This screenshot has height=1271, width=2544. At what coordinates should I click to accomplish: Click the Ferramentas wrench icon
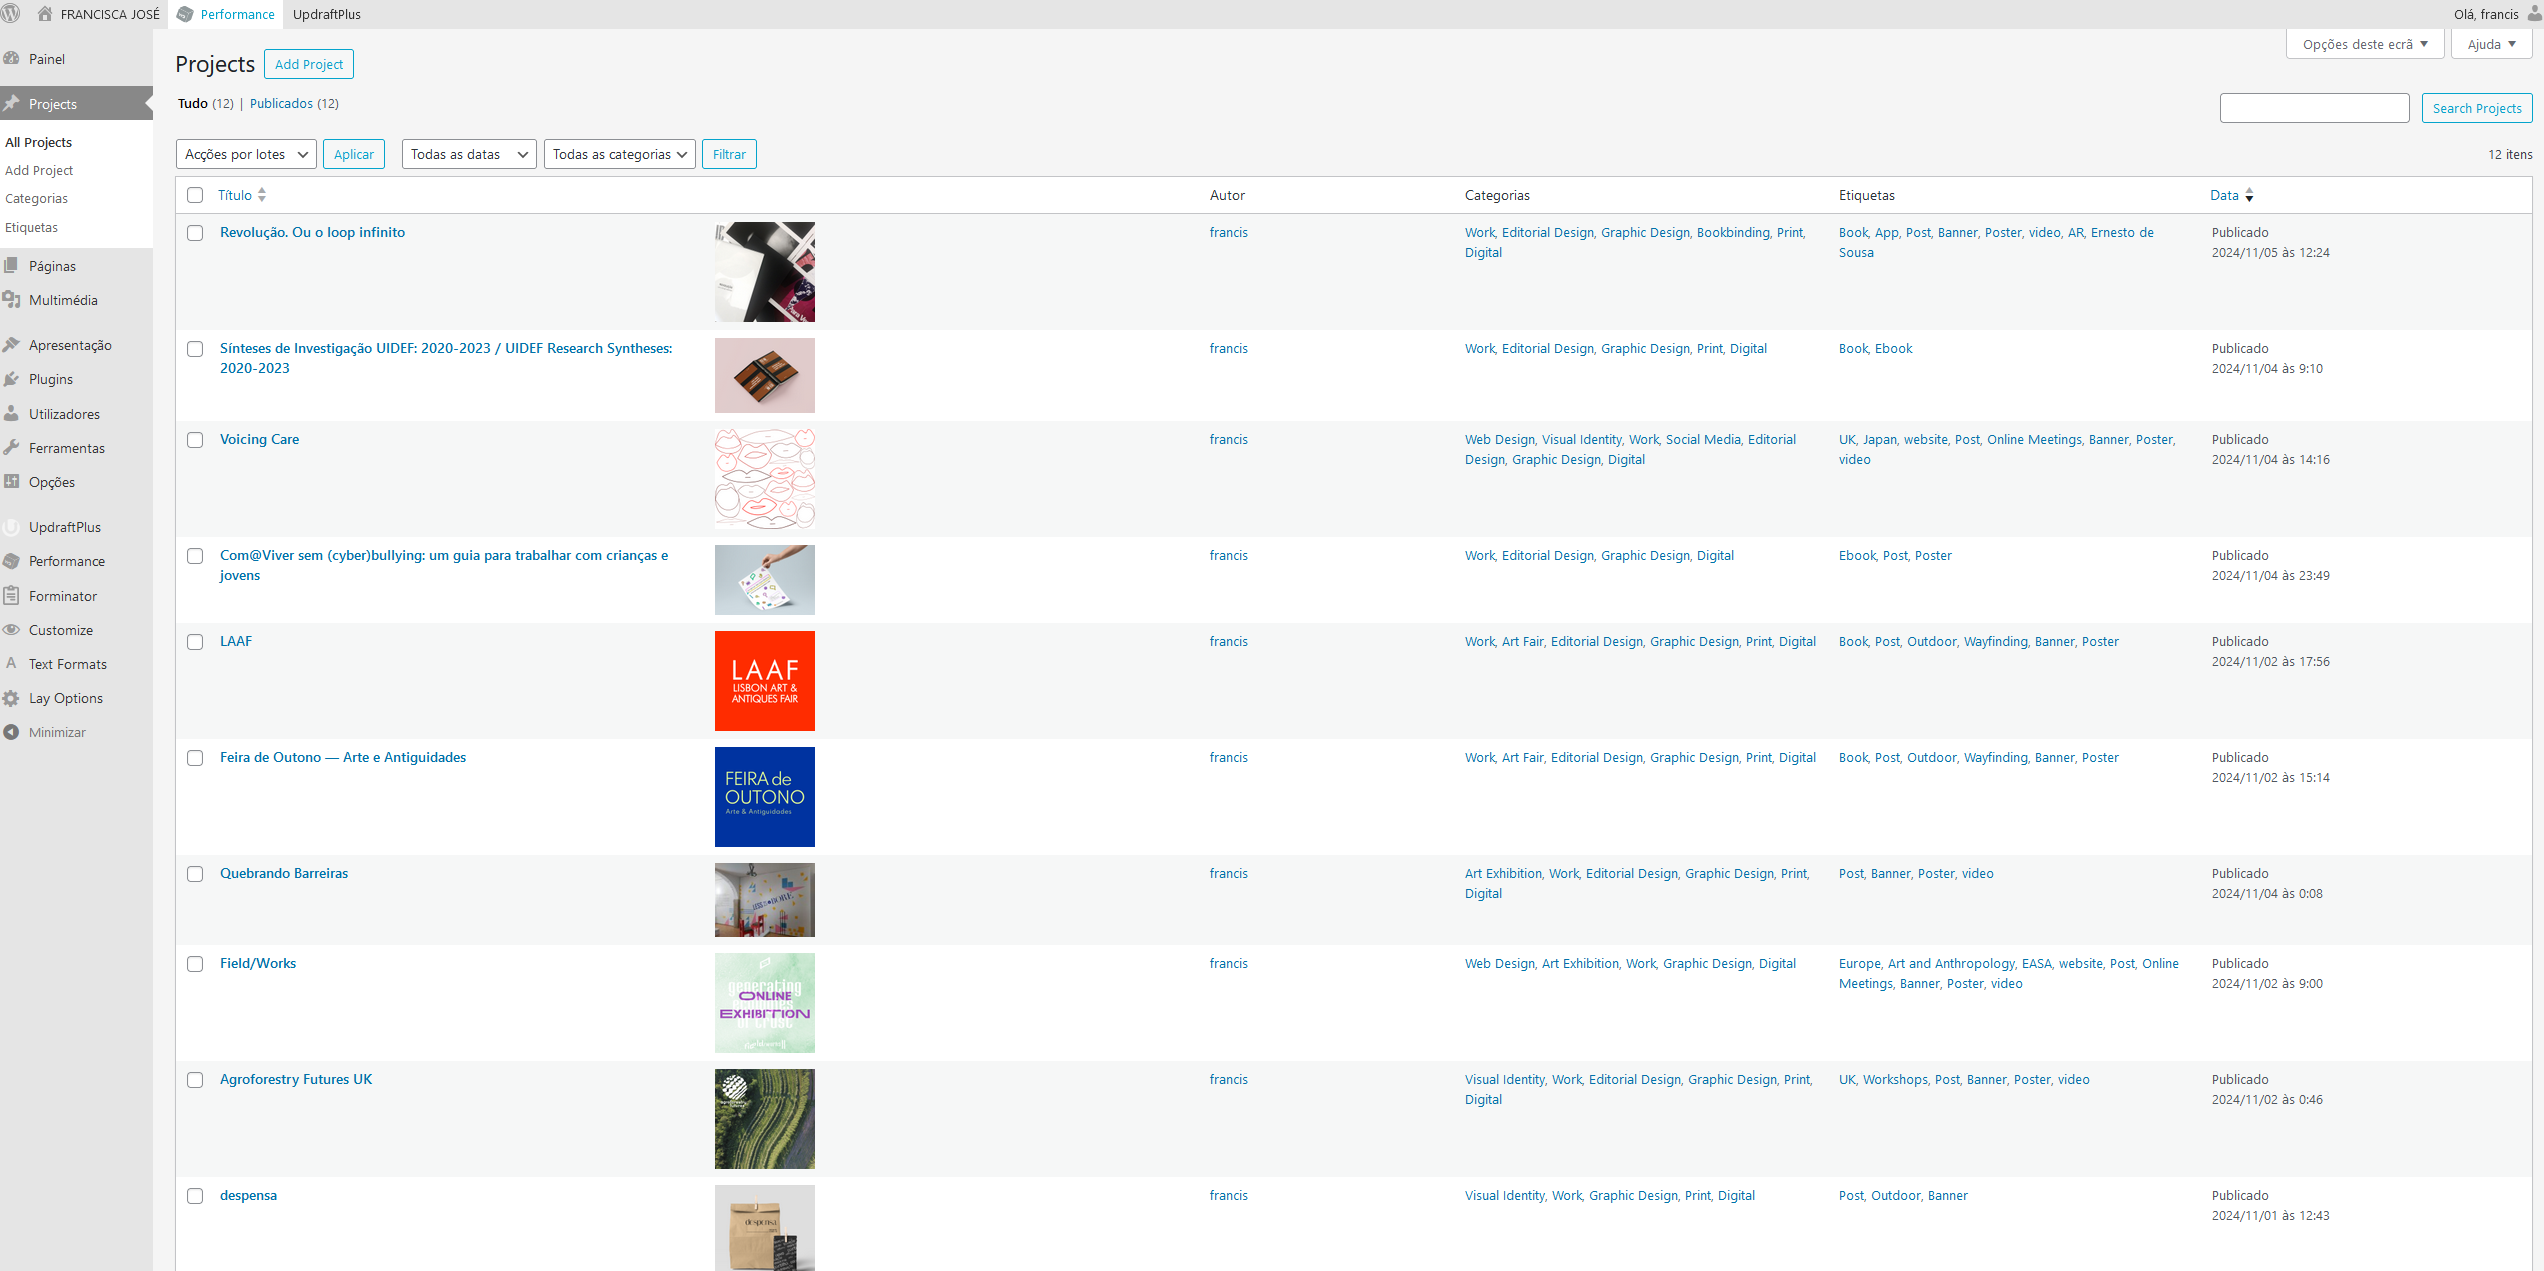pos(12,448)
